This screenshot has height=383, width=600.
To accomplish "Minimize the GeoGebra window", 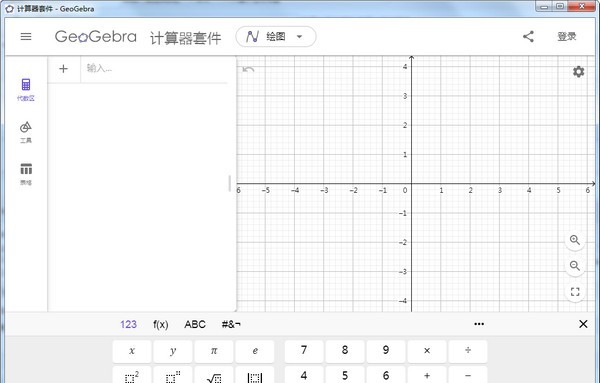I will (x=545, y=7).
